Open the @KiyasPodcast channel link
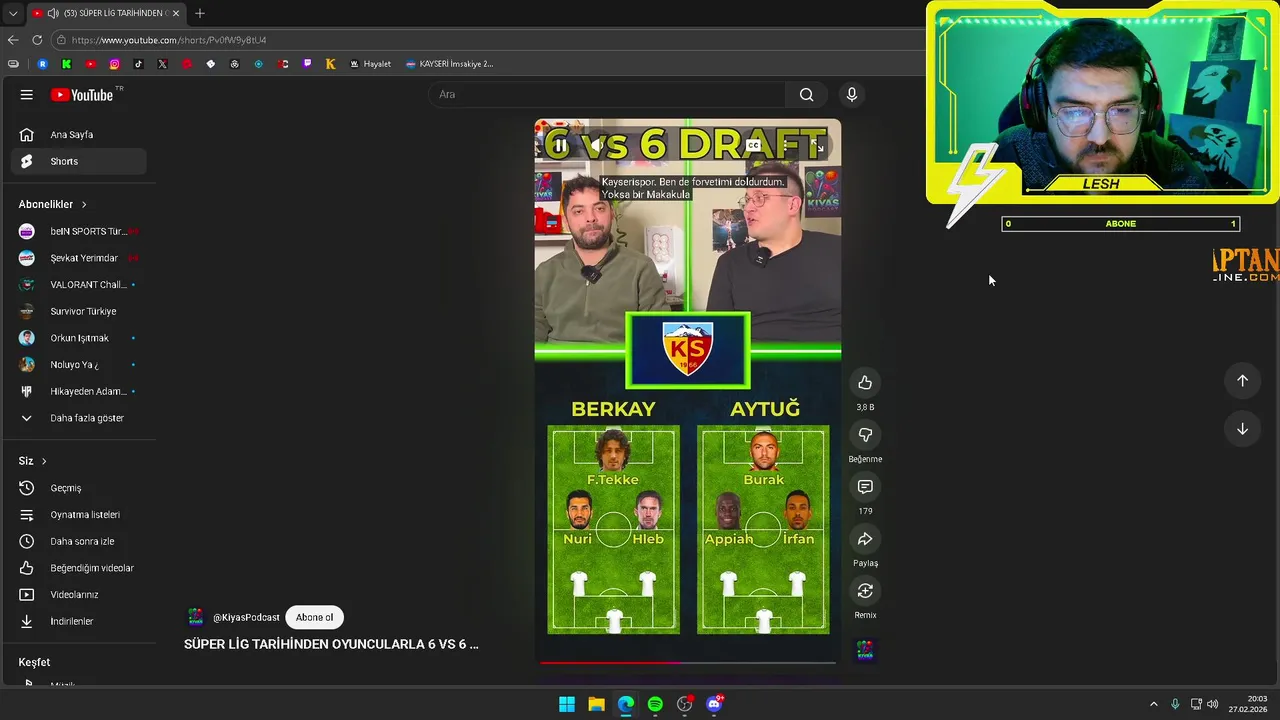 coord(246,617)
